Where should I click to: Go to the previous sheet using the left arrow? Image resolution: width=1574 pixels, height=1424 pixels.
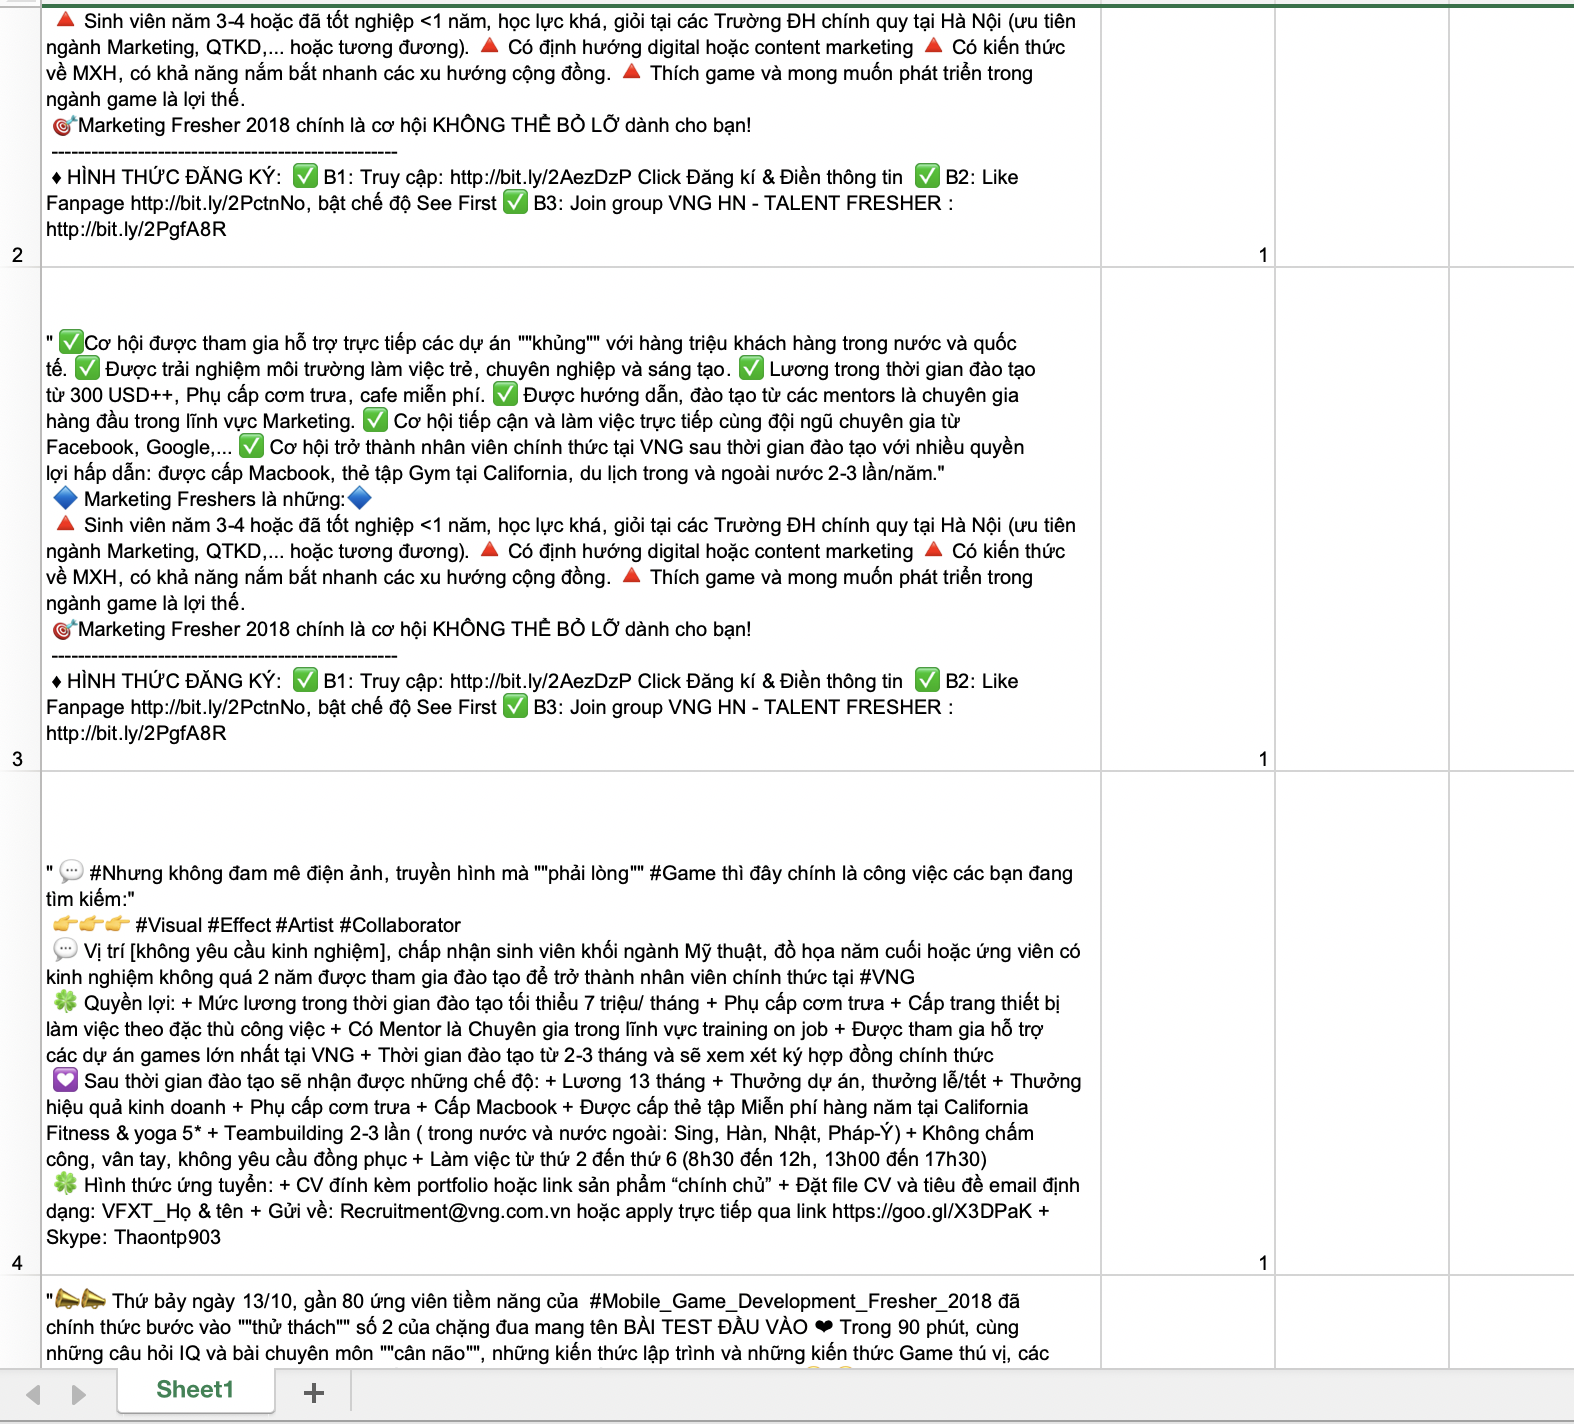point(34,1394)
